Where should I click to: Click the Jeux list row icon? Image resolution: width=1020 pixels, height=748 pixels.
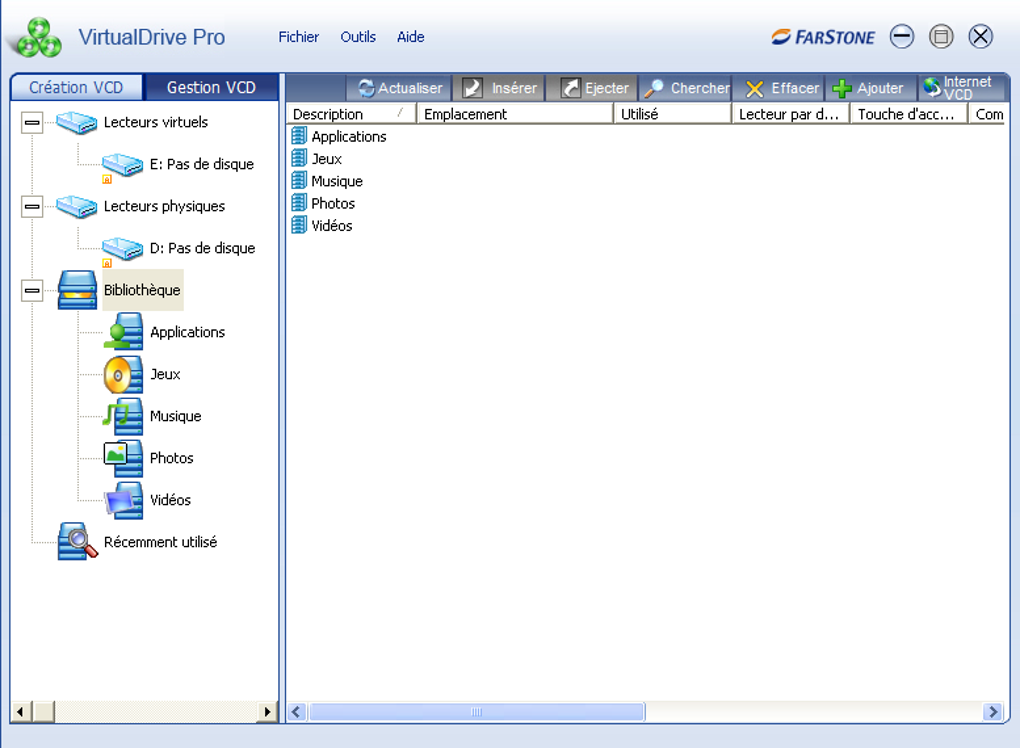coord(299,158)
